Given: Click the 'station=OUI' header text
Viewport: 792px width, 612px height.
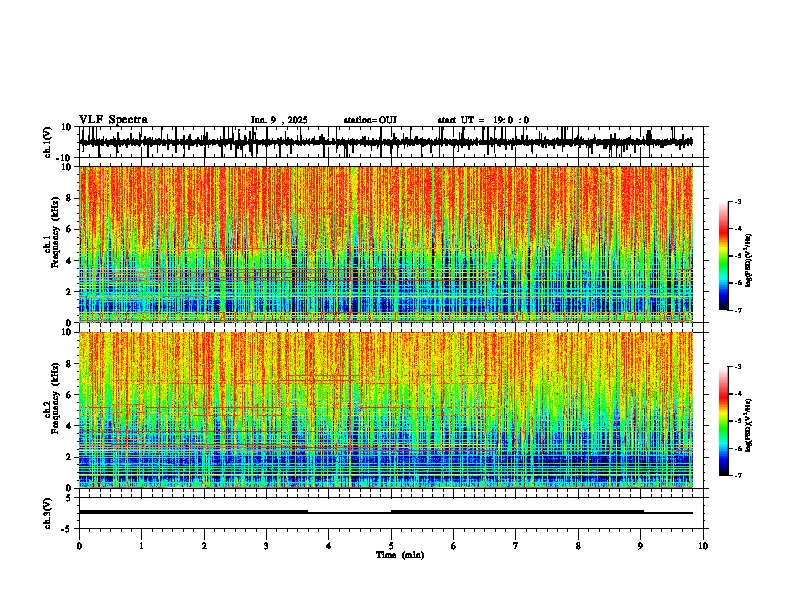Looking at the screenshot, I should pos(370,120).
